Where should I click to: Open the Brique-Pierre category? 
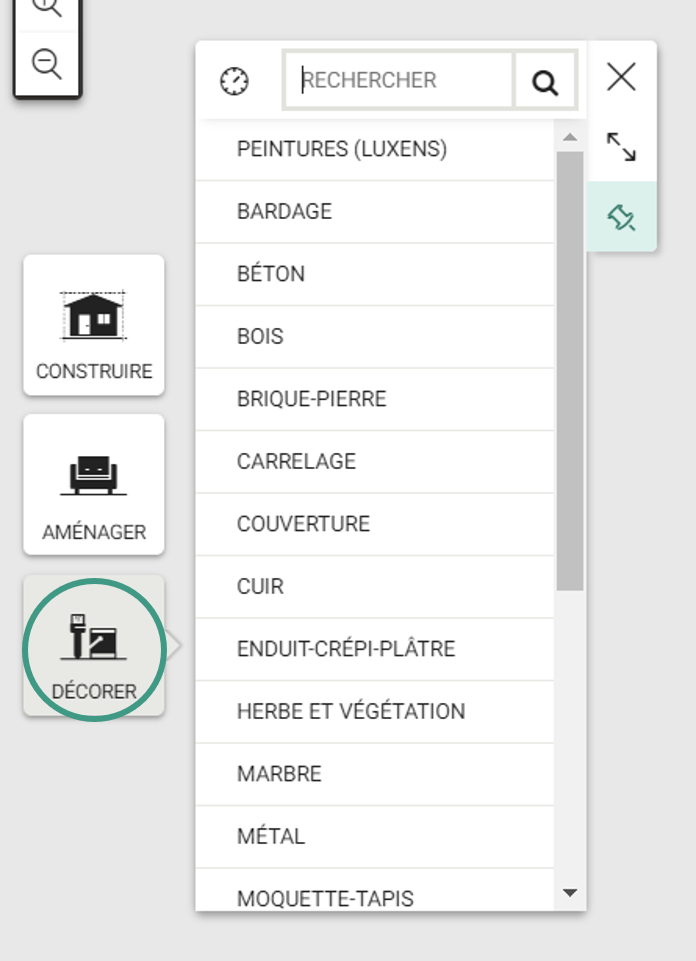375,400
